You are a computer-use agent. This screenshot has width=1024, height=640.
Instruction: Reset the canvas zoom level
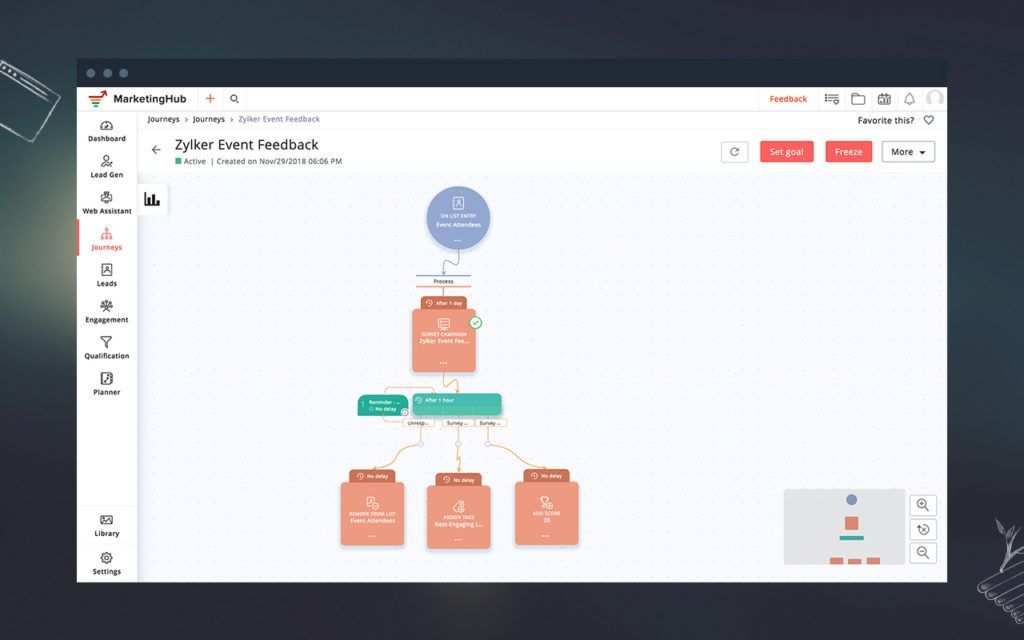tap(923, 529)
